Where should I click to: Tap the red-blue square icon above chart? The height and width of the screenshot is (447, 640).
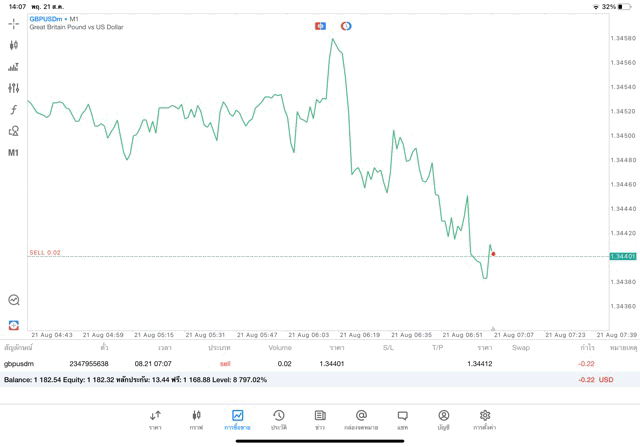320,26
